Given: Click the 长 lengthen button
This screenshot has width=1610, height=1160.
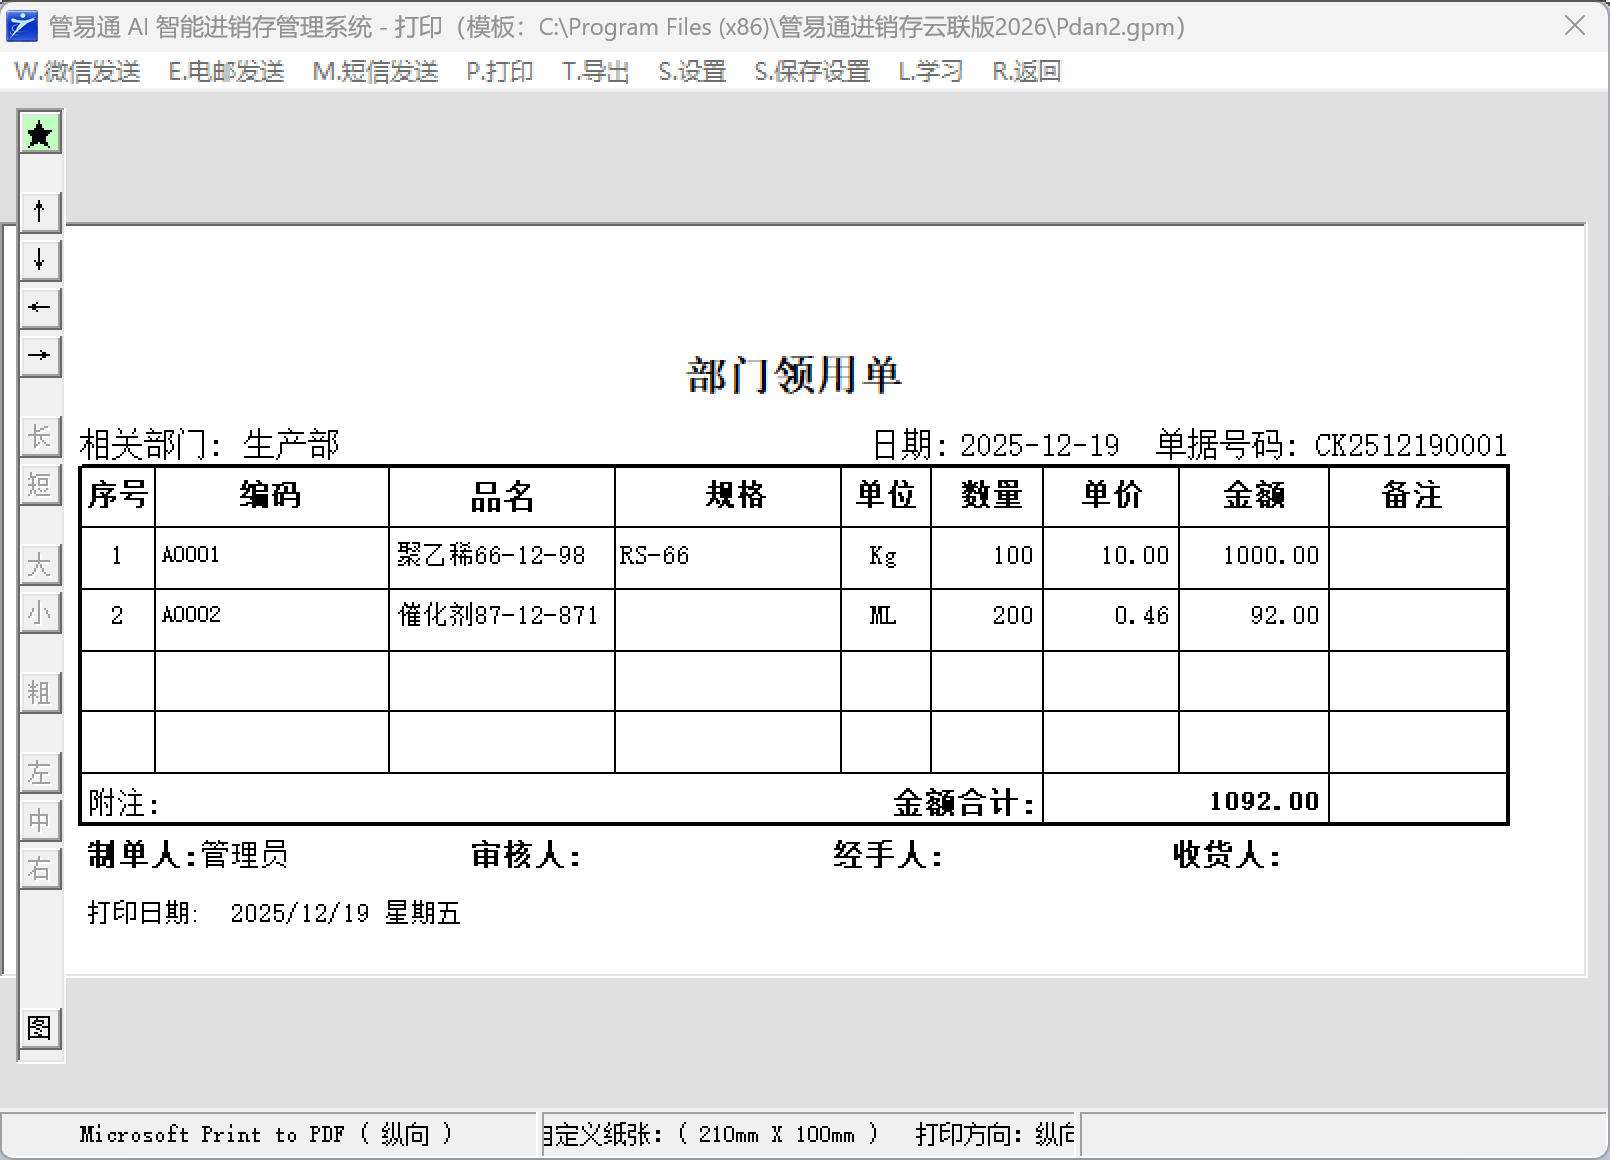Looking at the screenshot, I should (40, 436).
